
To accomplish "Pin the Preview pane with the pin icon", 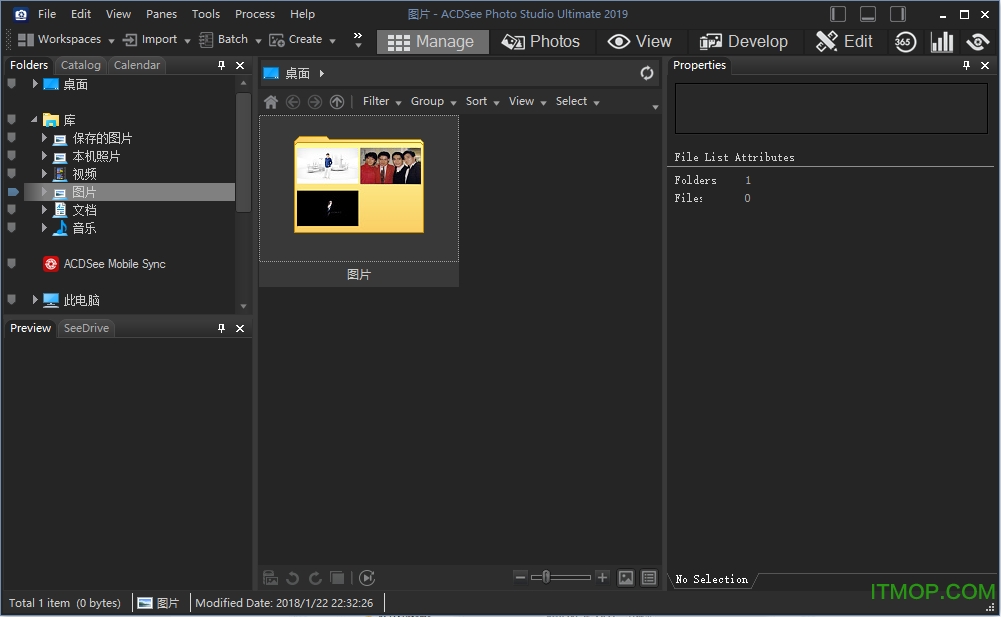I will [222, 327].
